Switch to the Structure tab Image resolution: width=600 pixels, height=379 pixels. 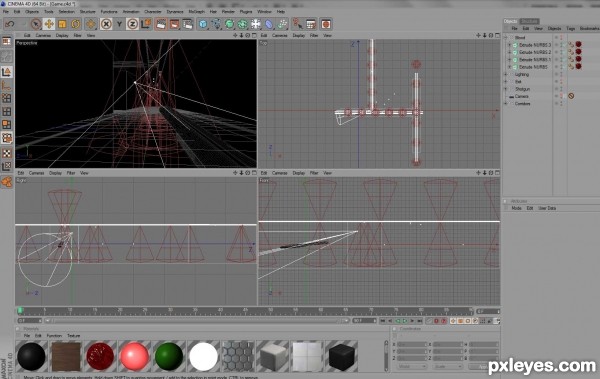tap(530, 21)
